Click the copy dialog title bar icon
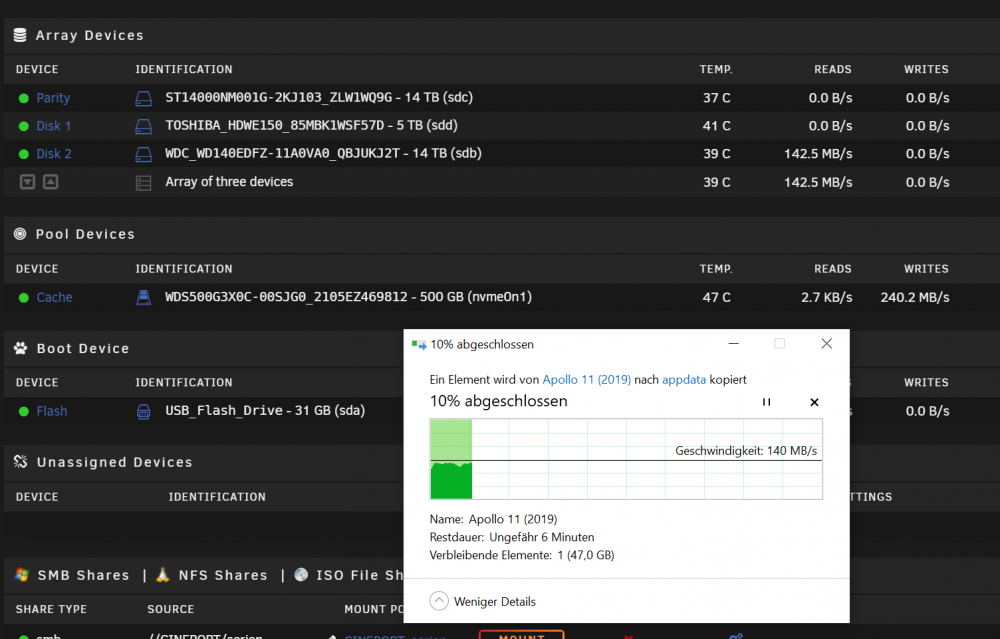 pos(418,344)
